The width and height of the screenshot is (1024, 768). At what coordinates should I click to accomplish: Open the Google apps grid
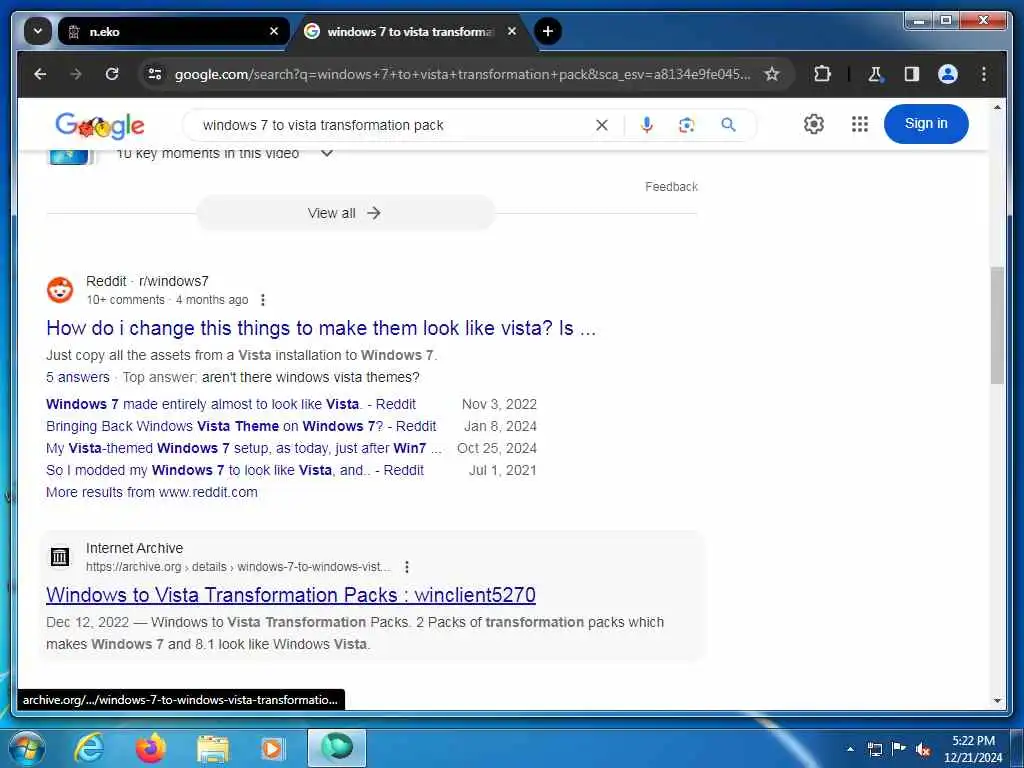(860, 124)
